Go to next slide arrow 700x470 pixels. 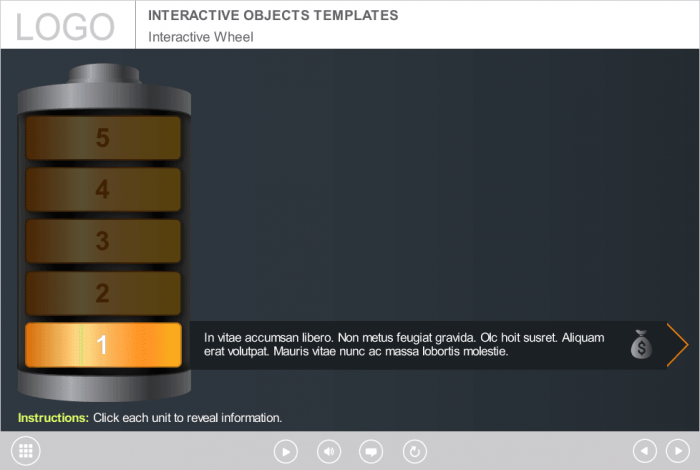[677, 451]
